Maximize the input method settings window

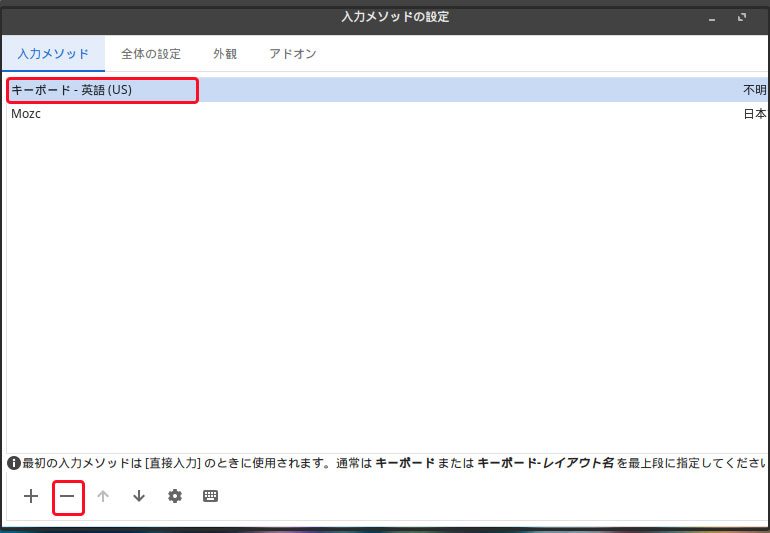[742, 18]
